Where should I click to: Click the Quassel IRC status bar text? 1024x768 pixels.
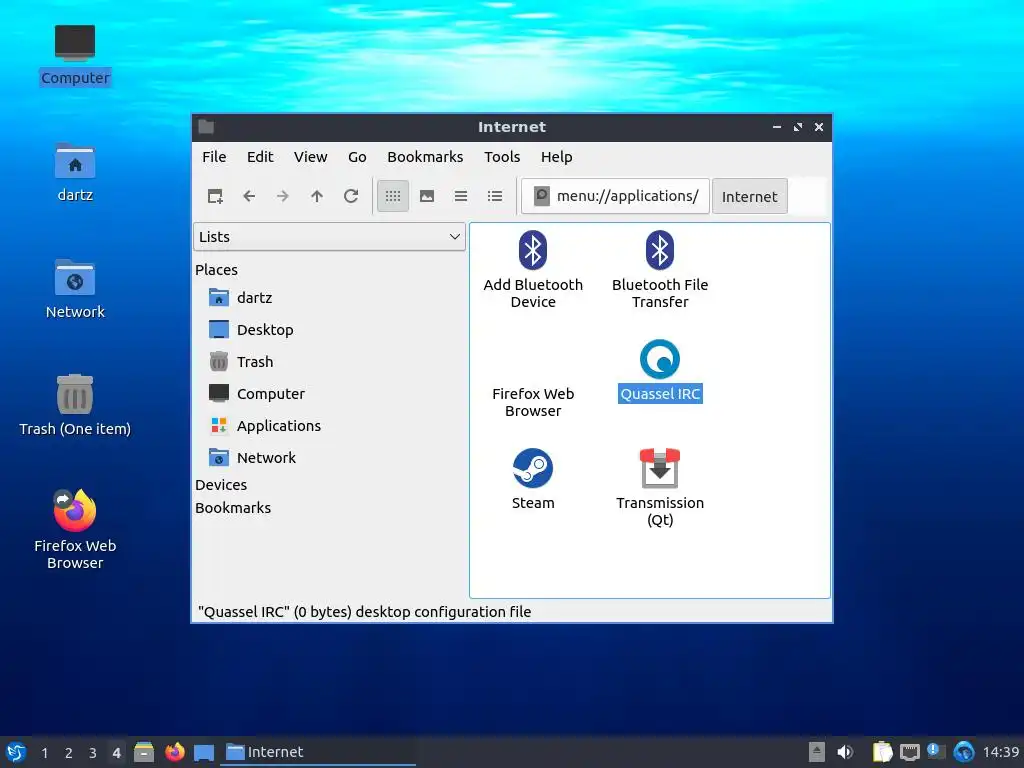[x=364, y=612]
